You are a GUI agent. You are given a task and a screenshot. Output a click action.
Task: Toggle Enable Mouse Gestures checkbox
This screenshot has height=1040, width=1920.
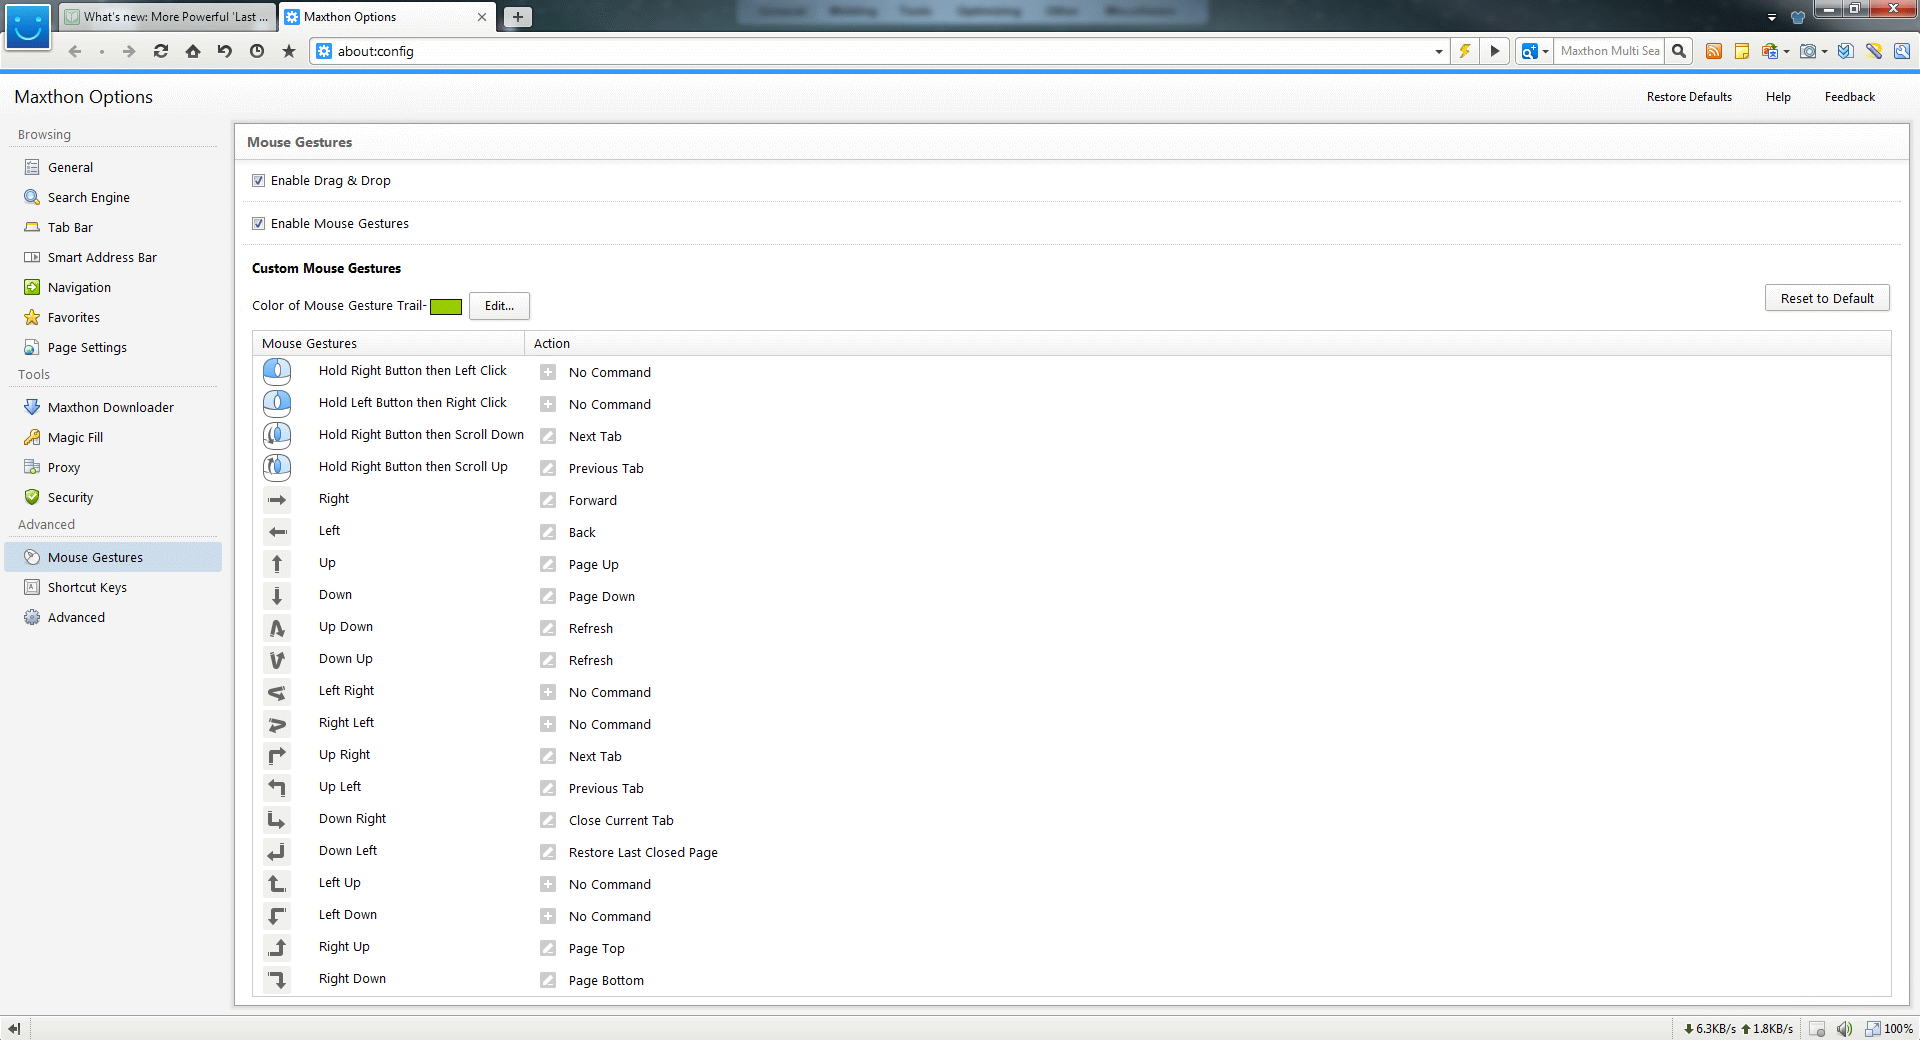259,224
